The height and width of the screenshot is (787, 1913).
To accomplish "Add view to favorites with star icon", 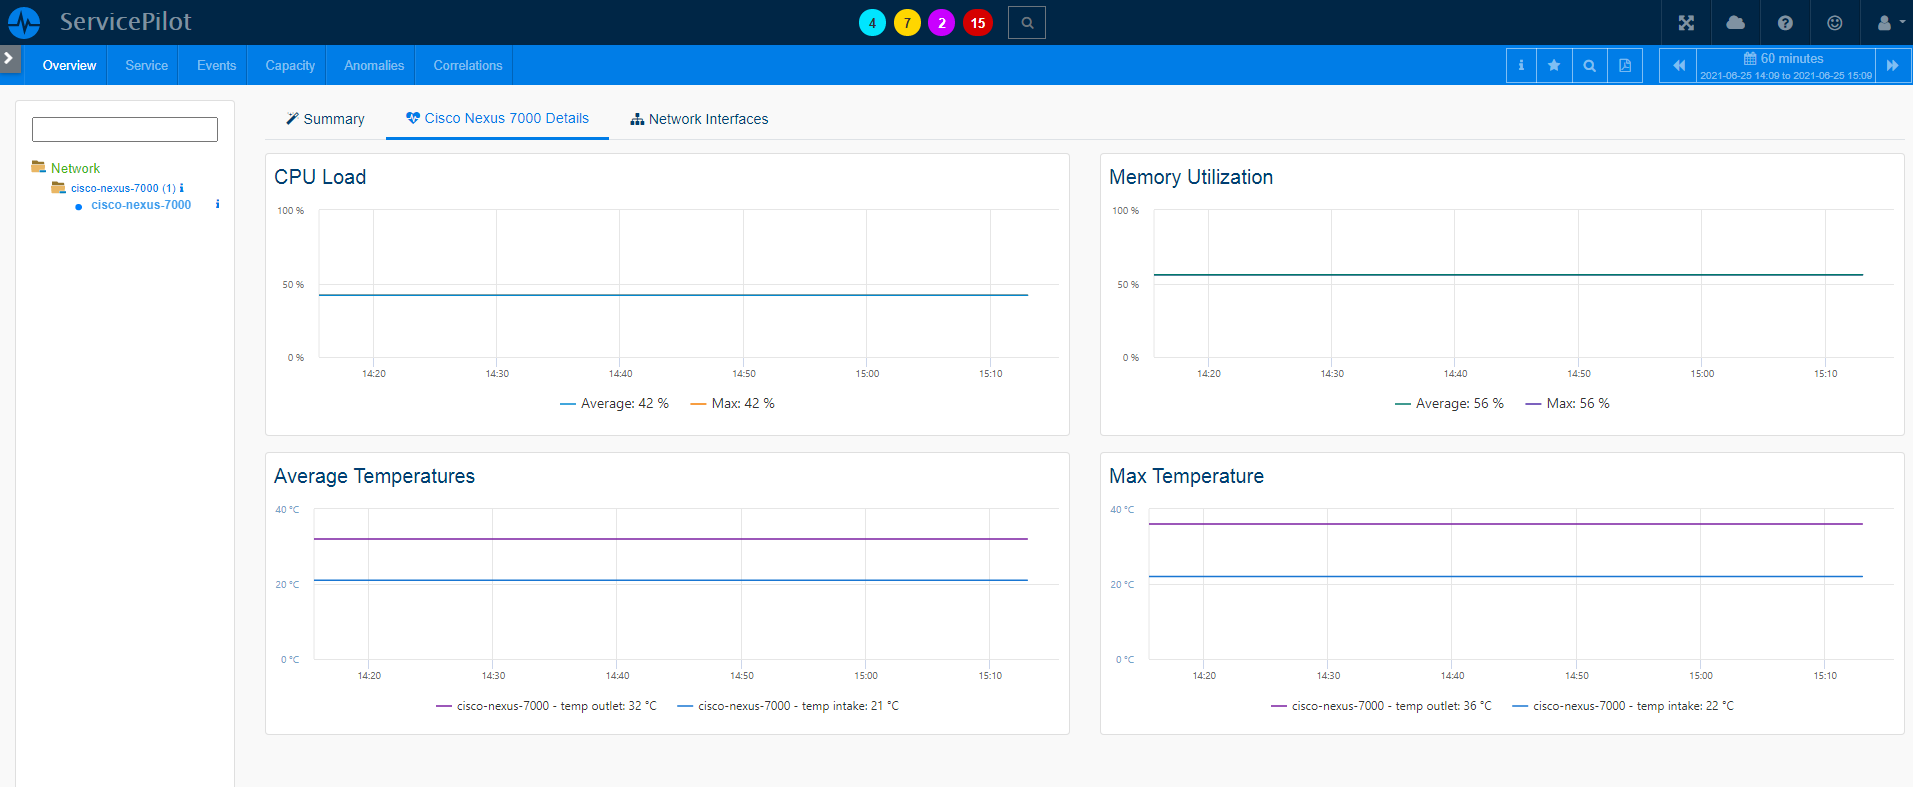I will 1554,66.
